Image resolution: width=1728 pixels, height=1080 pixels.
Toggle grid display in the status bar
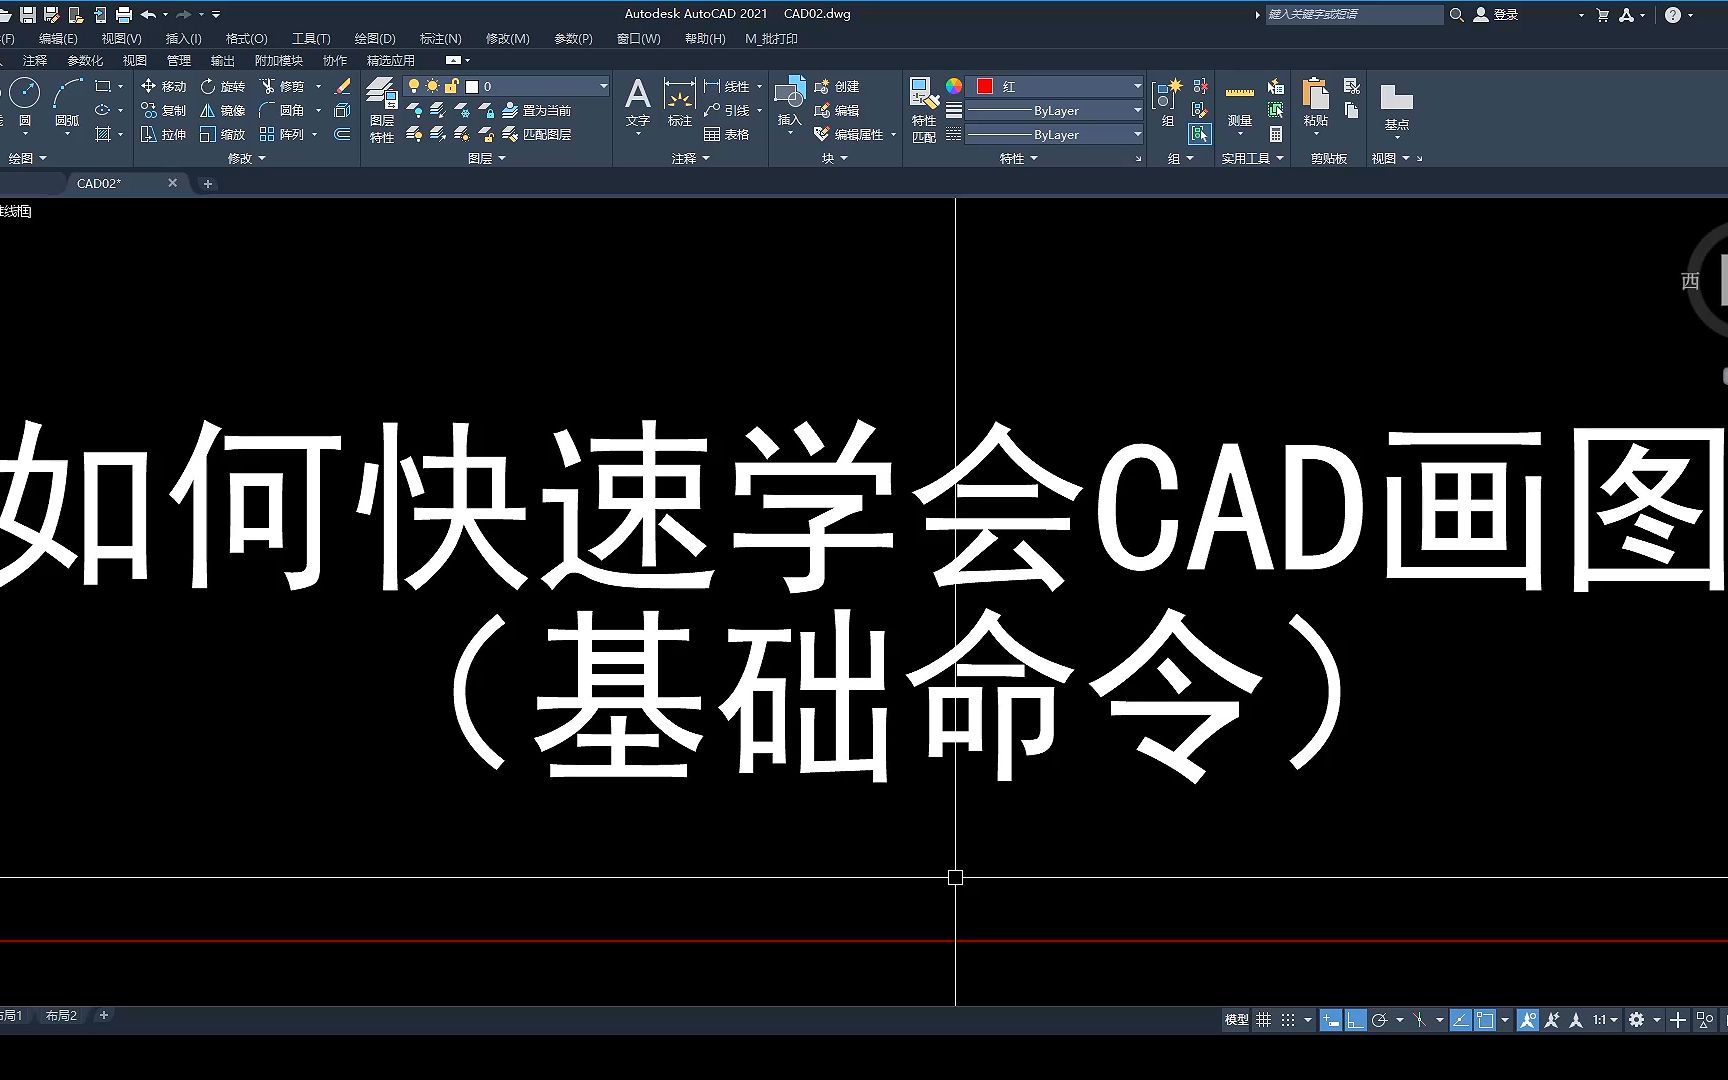(x=1263, y=1019)
